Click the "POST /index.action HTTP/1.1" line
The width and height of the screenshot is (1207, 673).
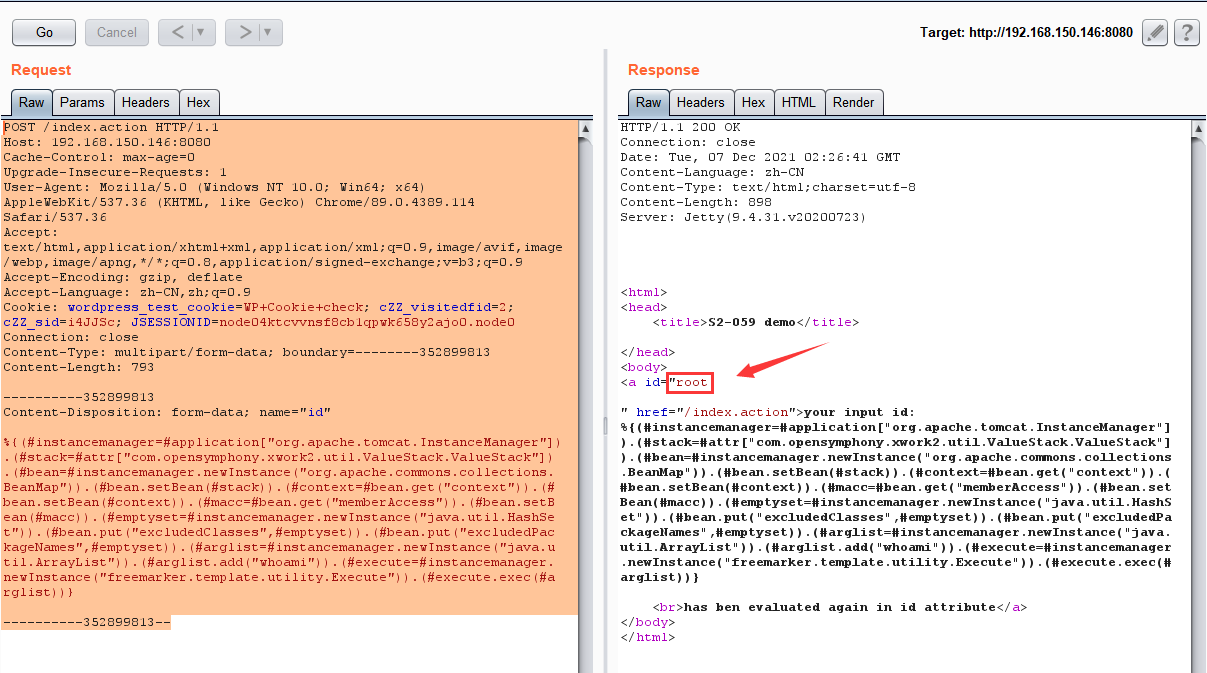pos(111,127)
